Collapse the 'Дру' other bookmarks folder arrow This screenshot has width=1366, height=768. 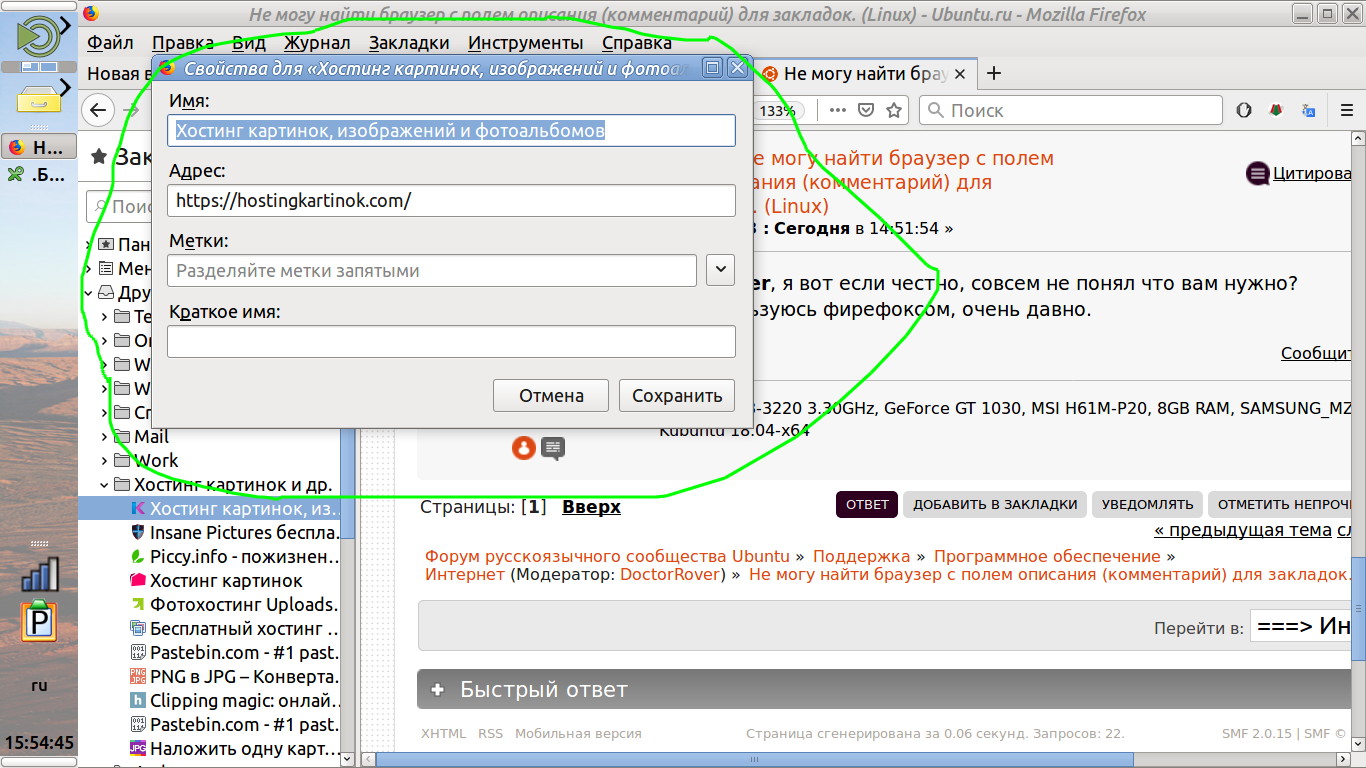click(88, 293)
